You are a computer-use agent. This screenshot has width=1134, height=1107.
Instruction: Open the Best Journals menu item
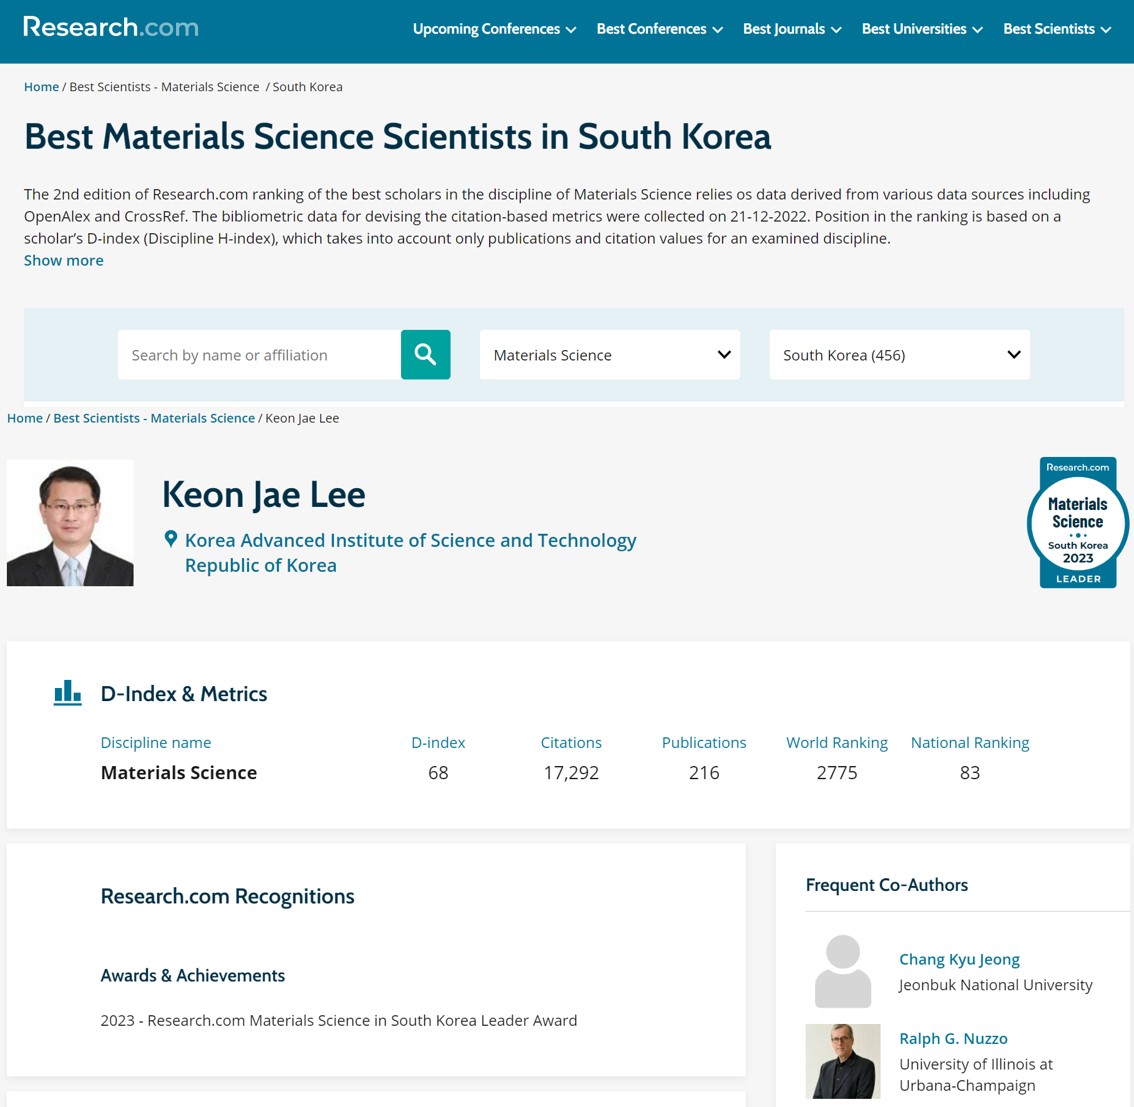click(x=791, y=29)
